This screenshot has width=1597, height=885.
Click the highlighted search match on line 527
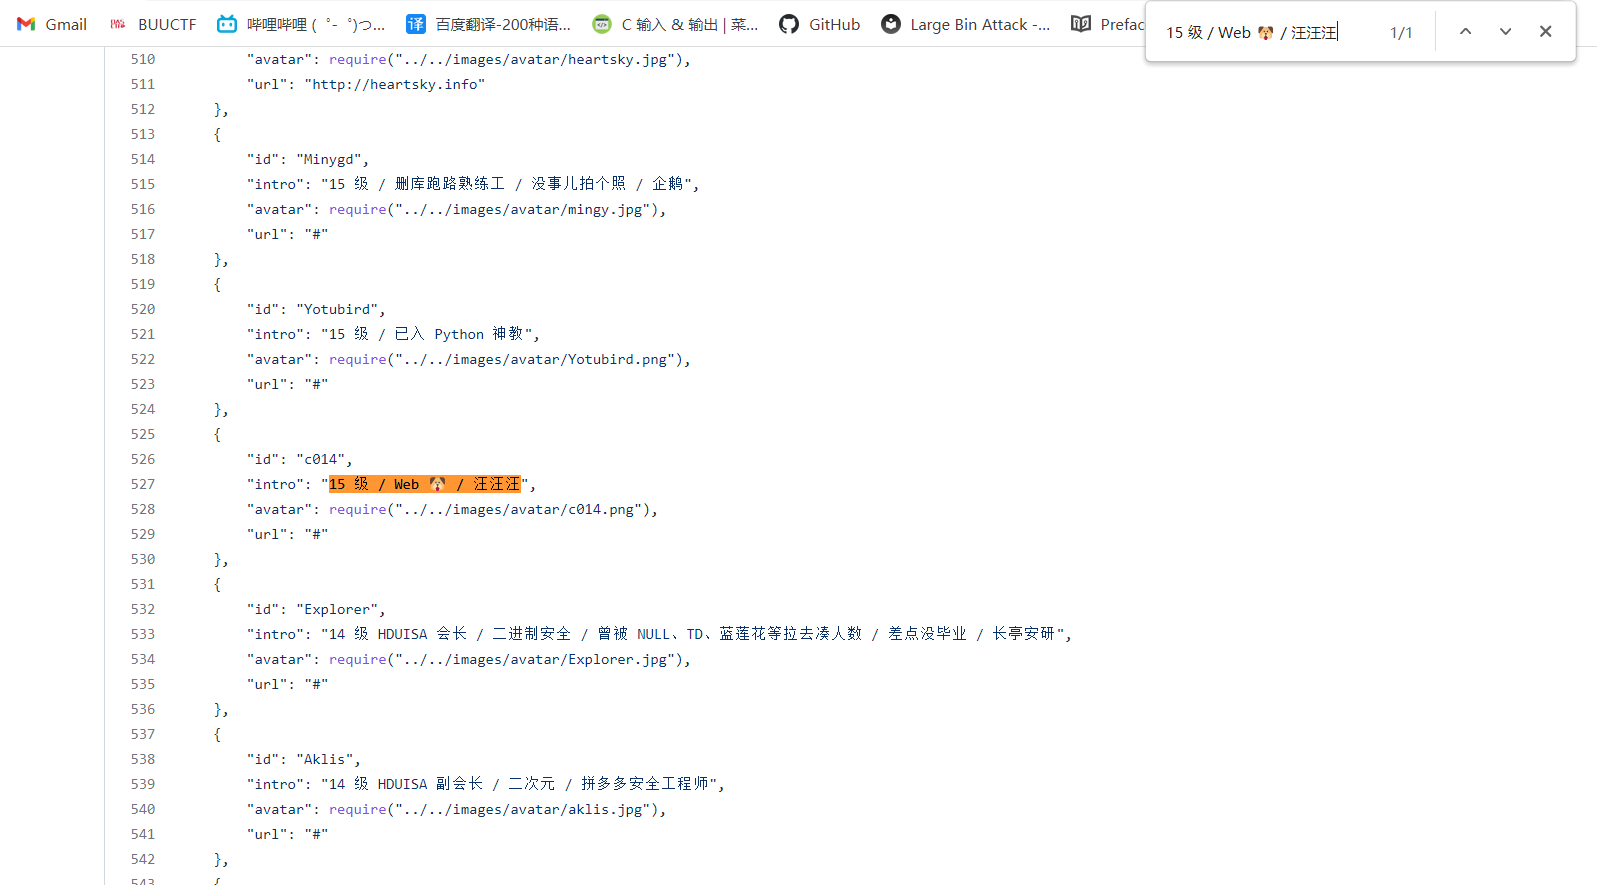point(425,484)
